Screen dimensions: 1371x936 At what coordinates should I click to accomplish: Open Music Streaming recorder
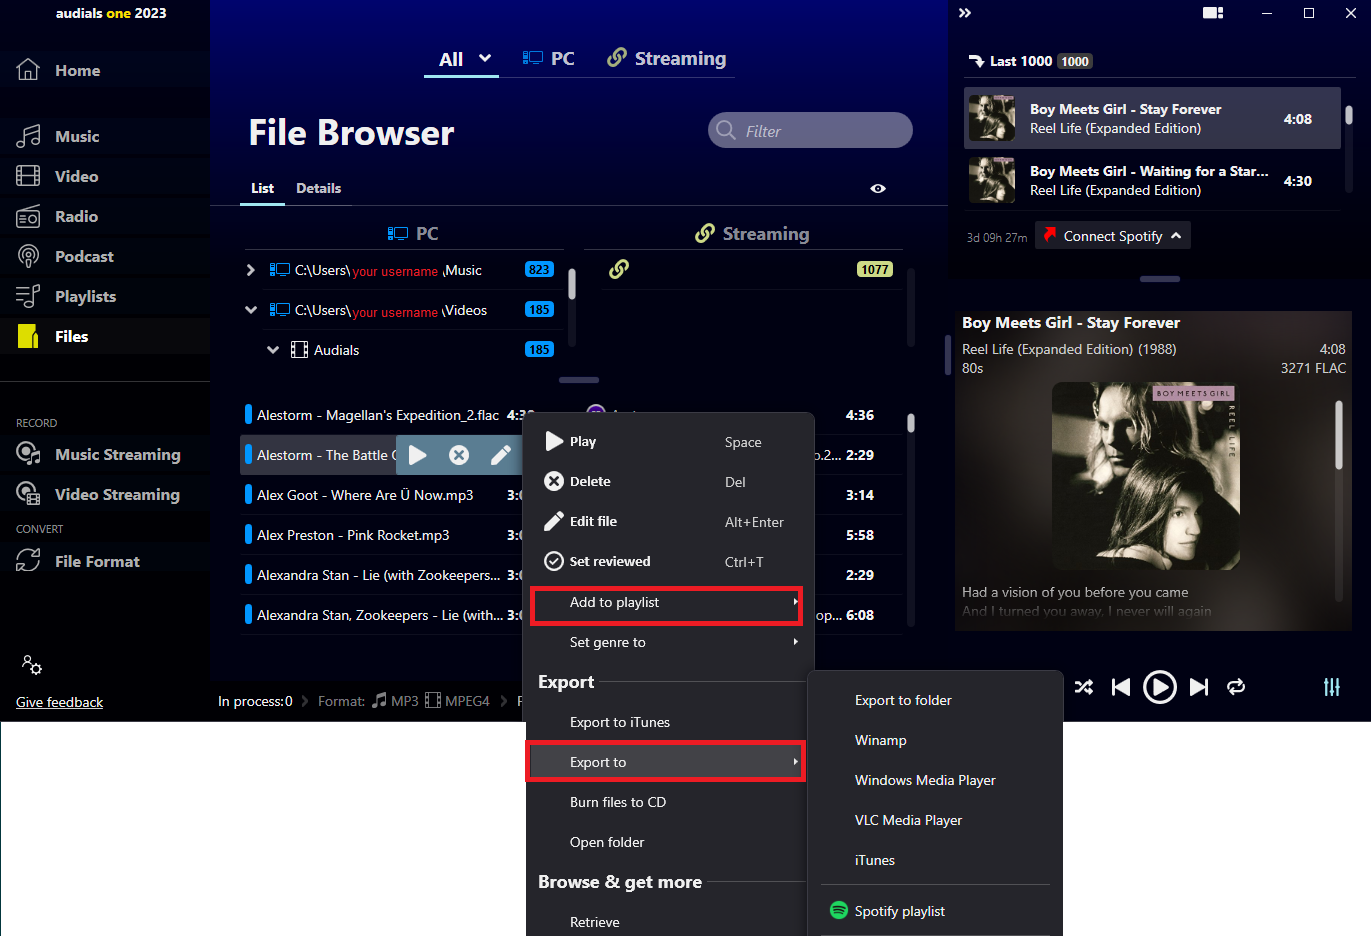pyautogui.click(x=98, y=454)
